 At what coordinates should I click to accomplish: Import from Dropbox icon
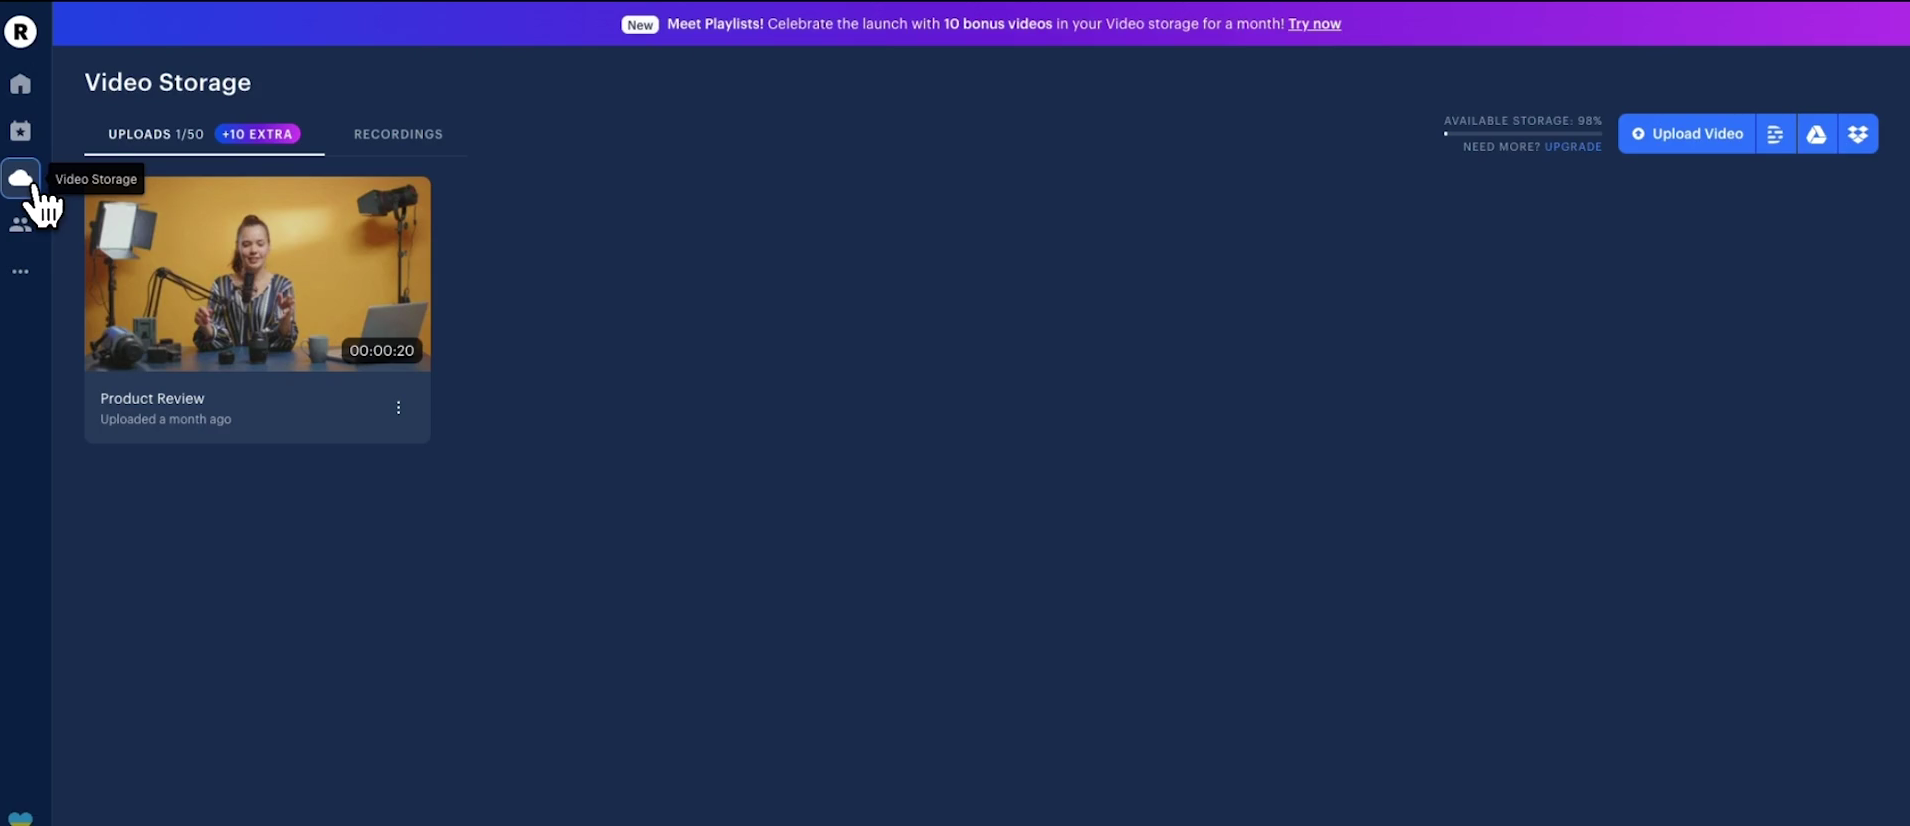[1858, 134]
